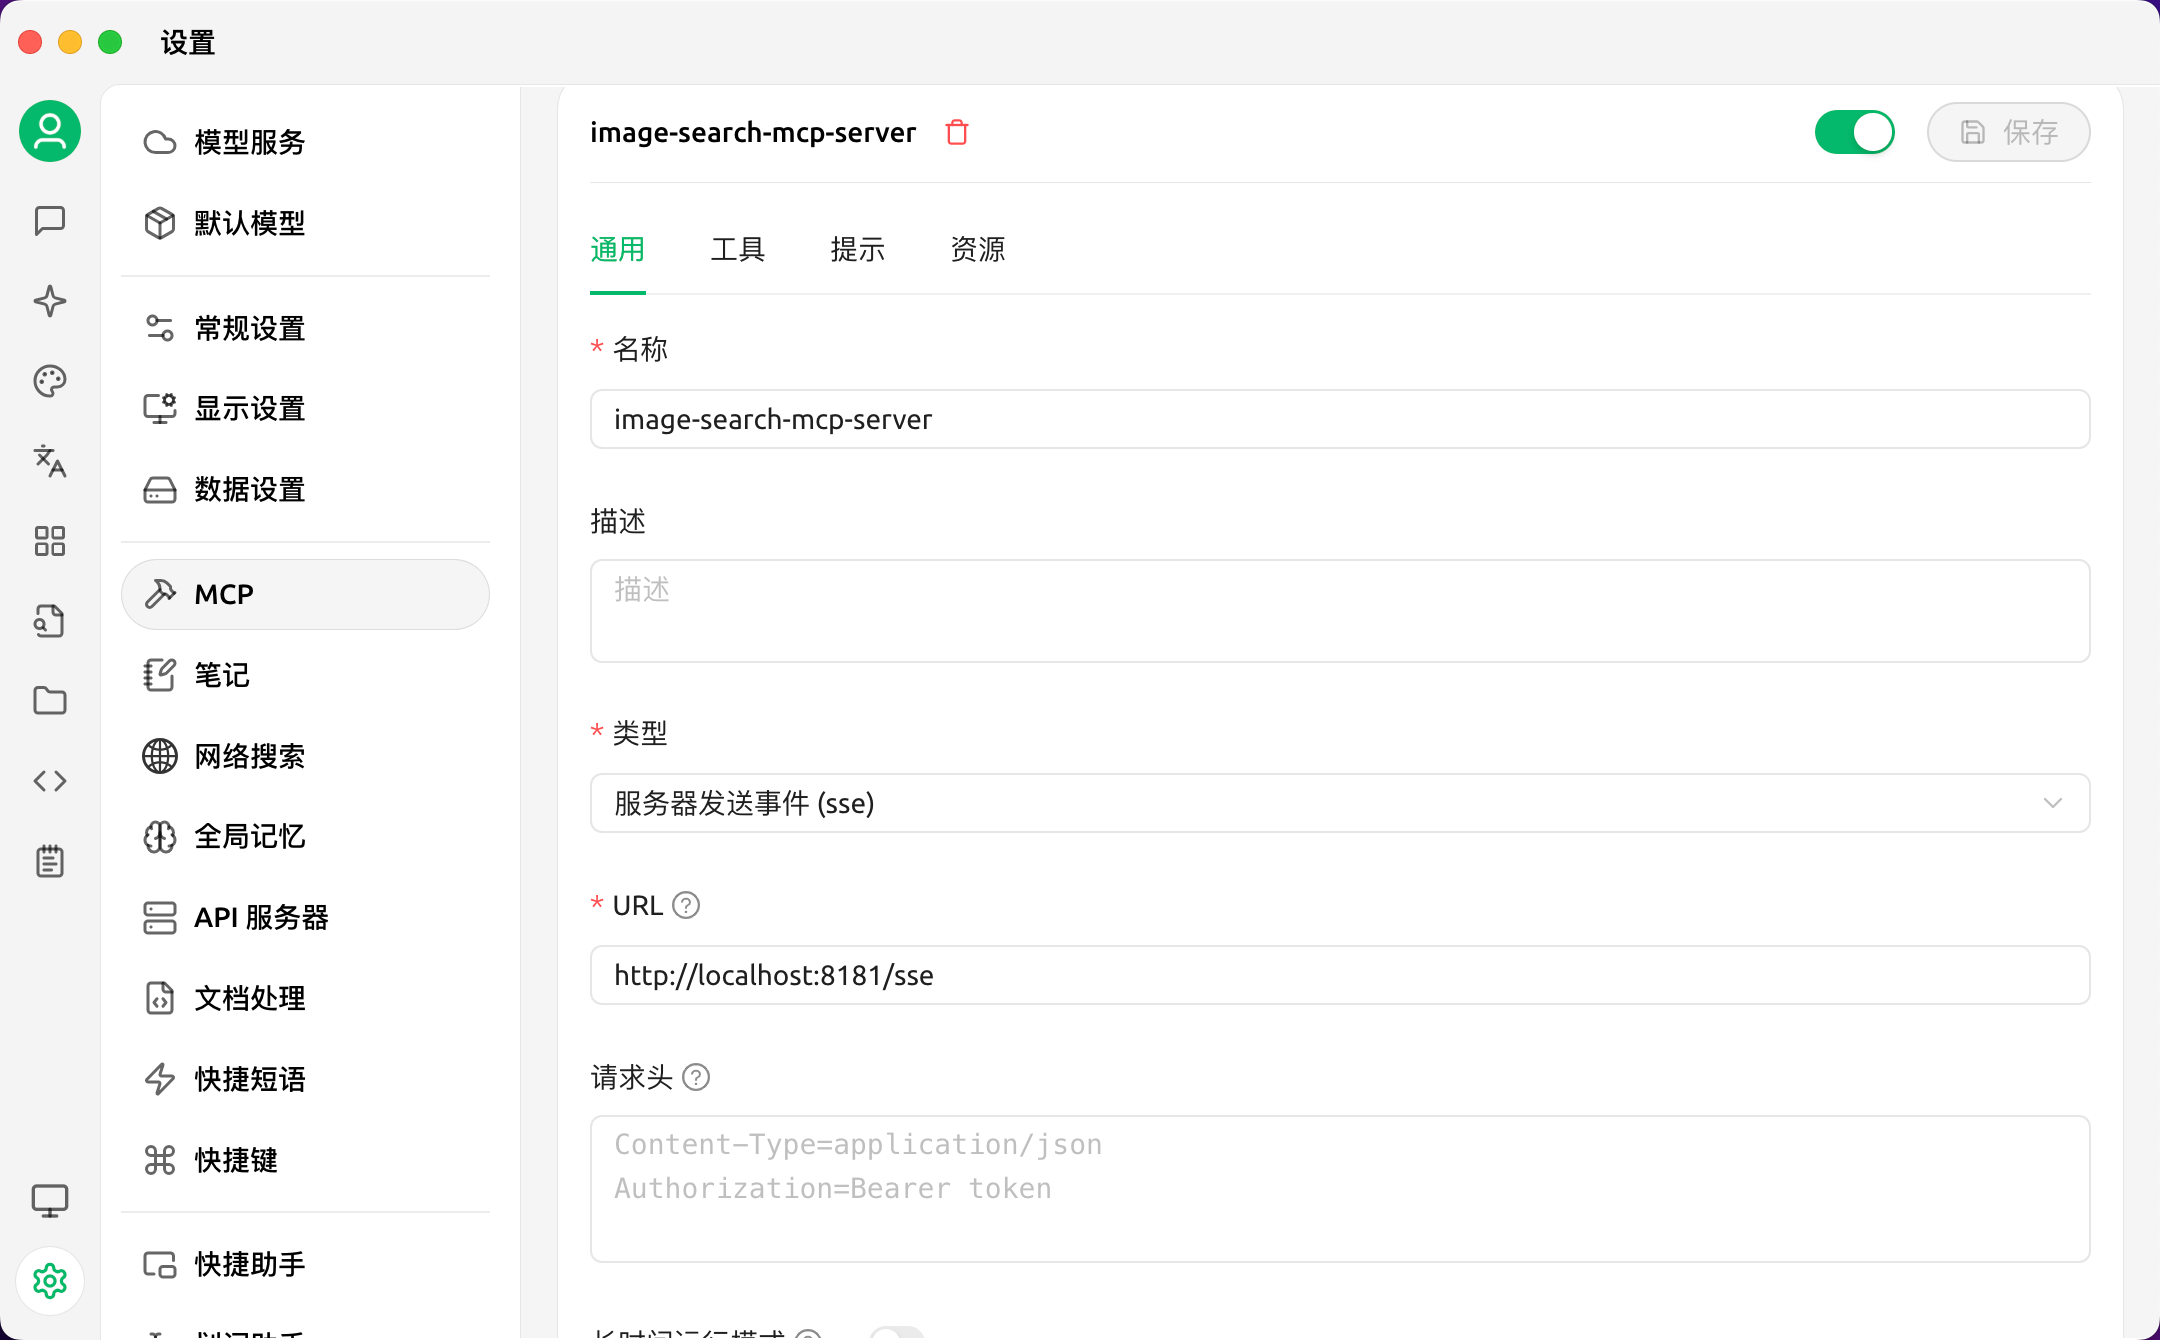This screenshot has width=2160, height=1340.
Task: Click the green settings gear icon
Action: (50, 1281)
